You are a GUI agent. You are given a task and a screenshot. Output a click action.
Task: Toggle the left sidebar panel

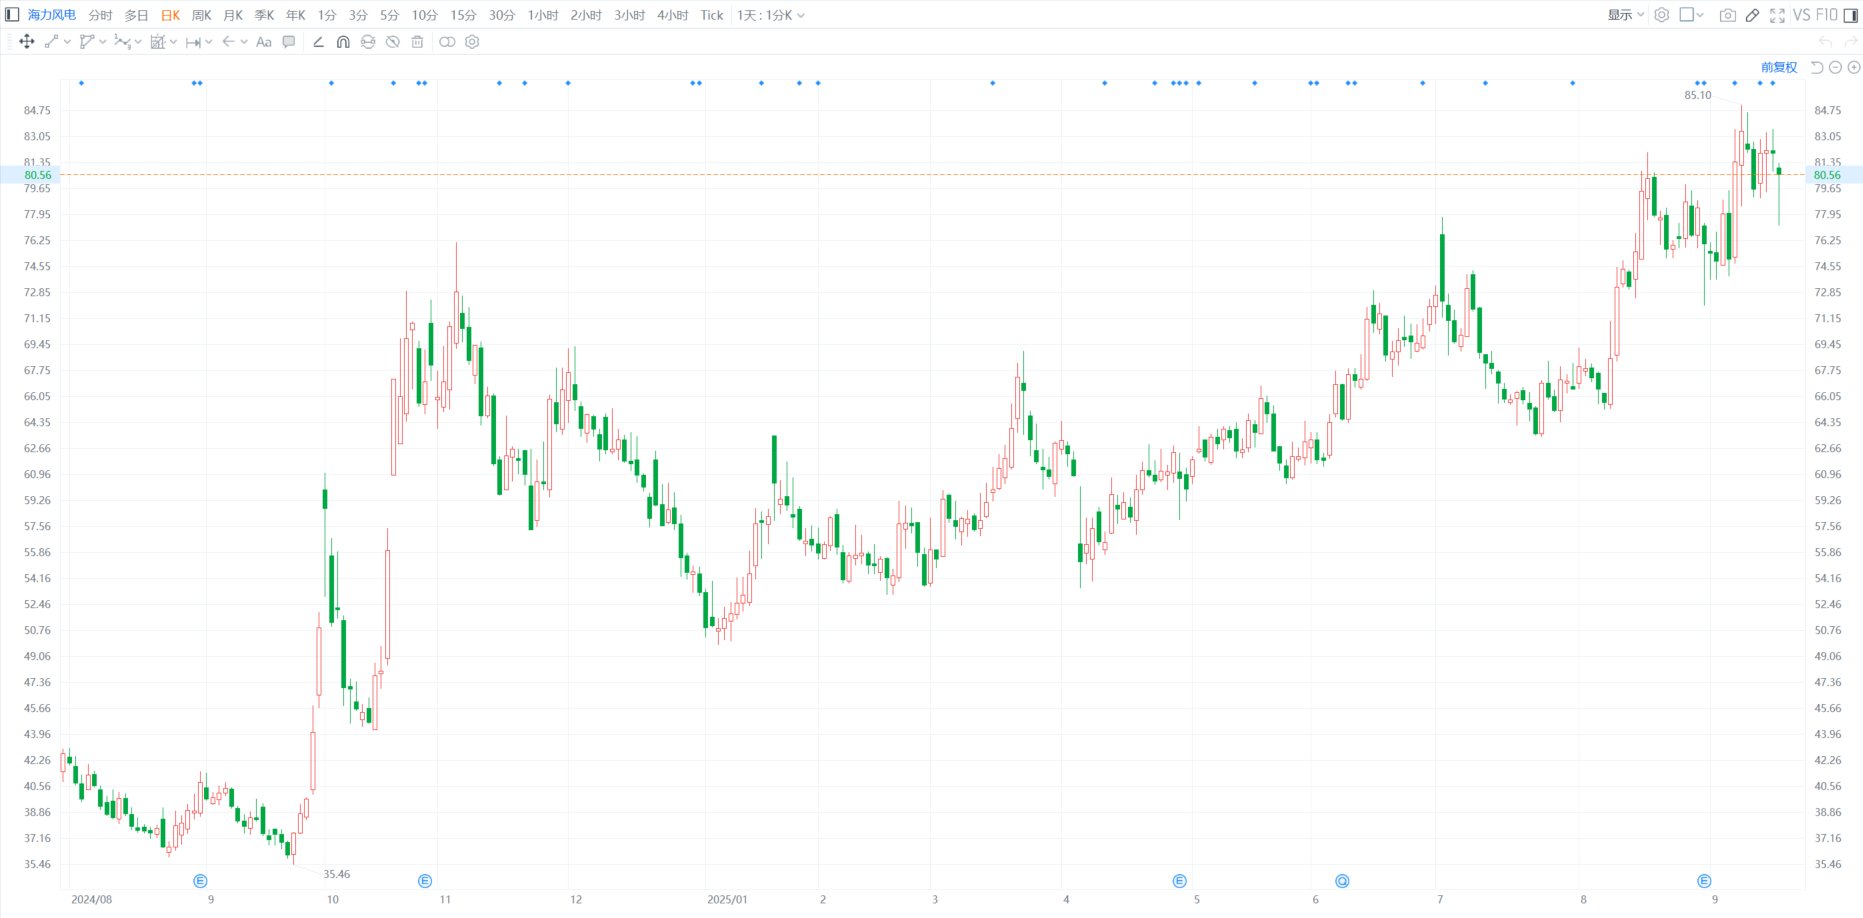12,15
